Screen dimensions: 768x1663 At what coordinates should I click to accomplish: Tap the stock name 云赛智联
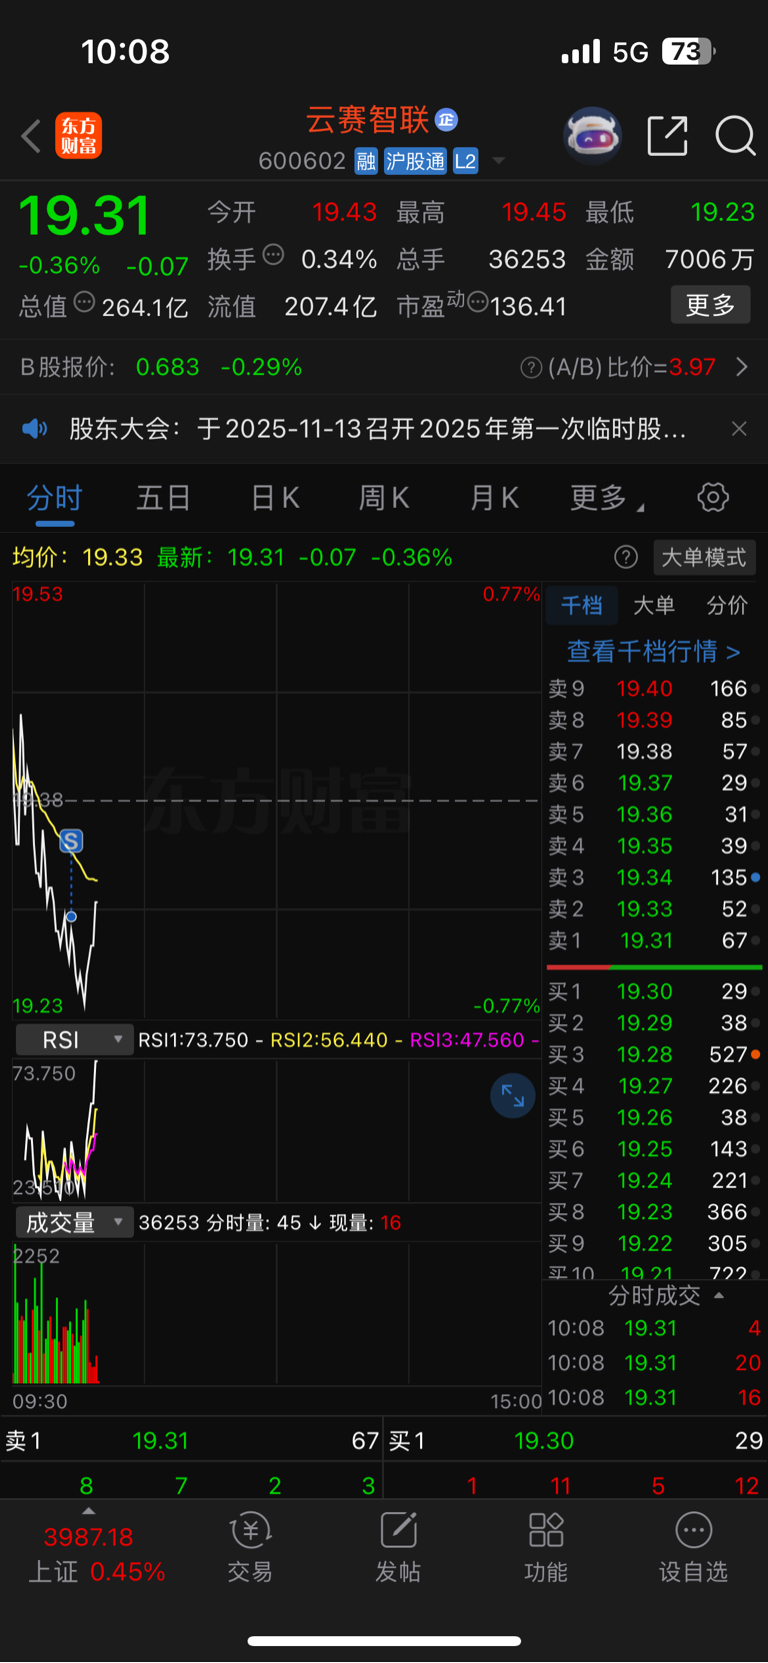click(367, 120)
